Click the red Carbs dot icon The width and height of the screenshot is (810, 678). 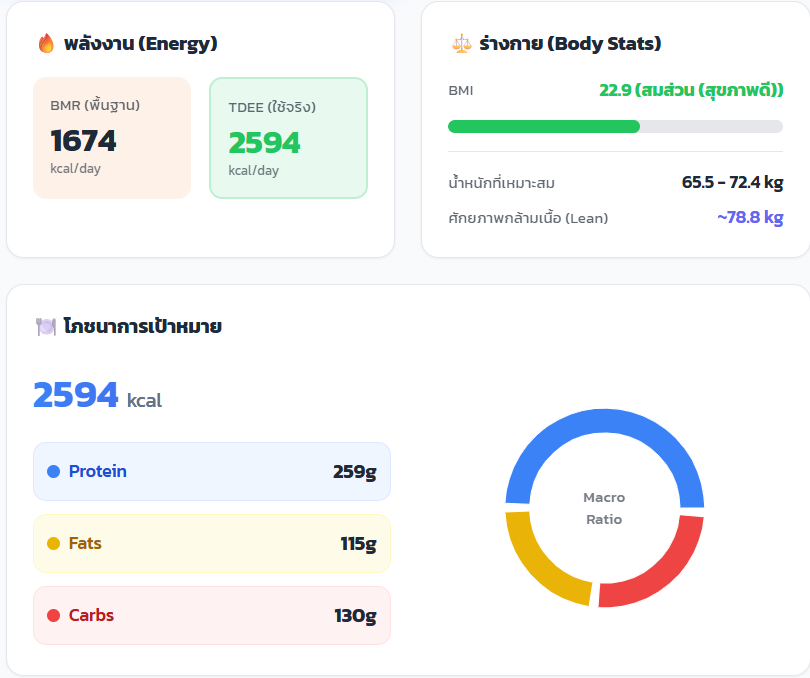[54, 616]
